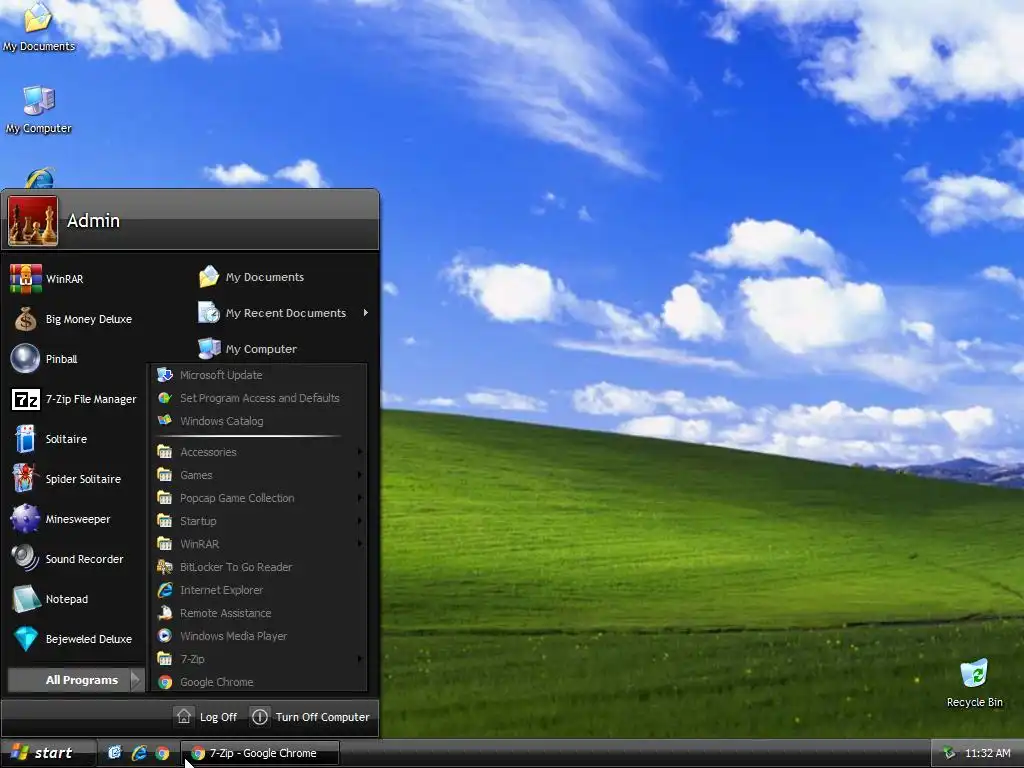Select My Computer desktop icon
This screenshot has height=768, width=1024.
point(39,109)
